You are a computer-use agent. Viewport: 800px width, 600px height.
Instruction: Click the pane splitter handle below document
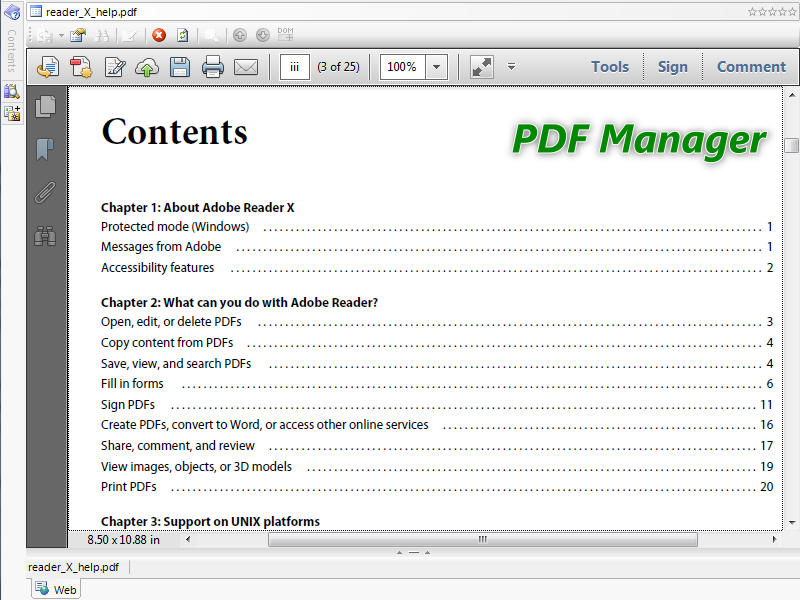click(413, 553)
